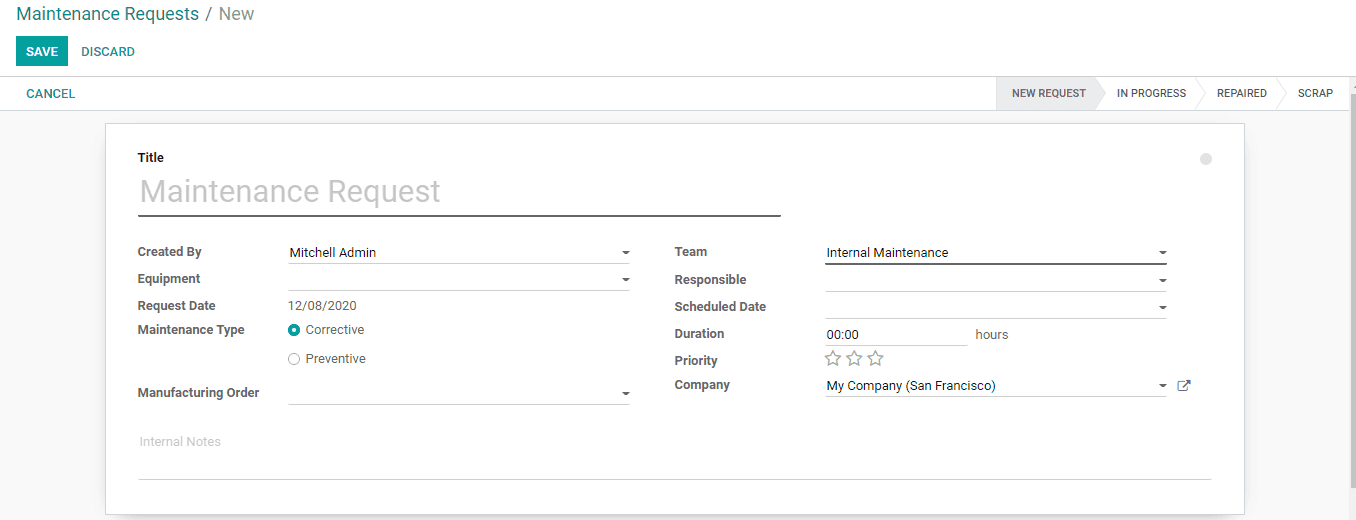Viewport: 1356px width, 520px height.
Task: Expand the Equipment dropdown arrow
Action: pyautogui.click(x=625, y=280)
